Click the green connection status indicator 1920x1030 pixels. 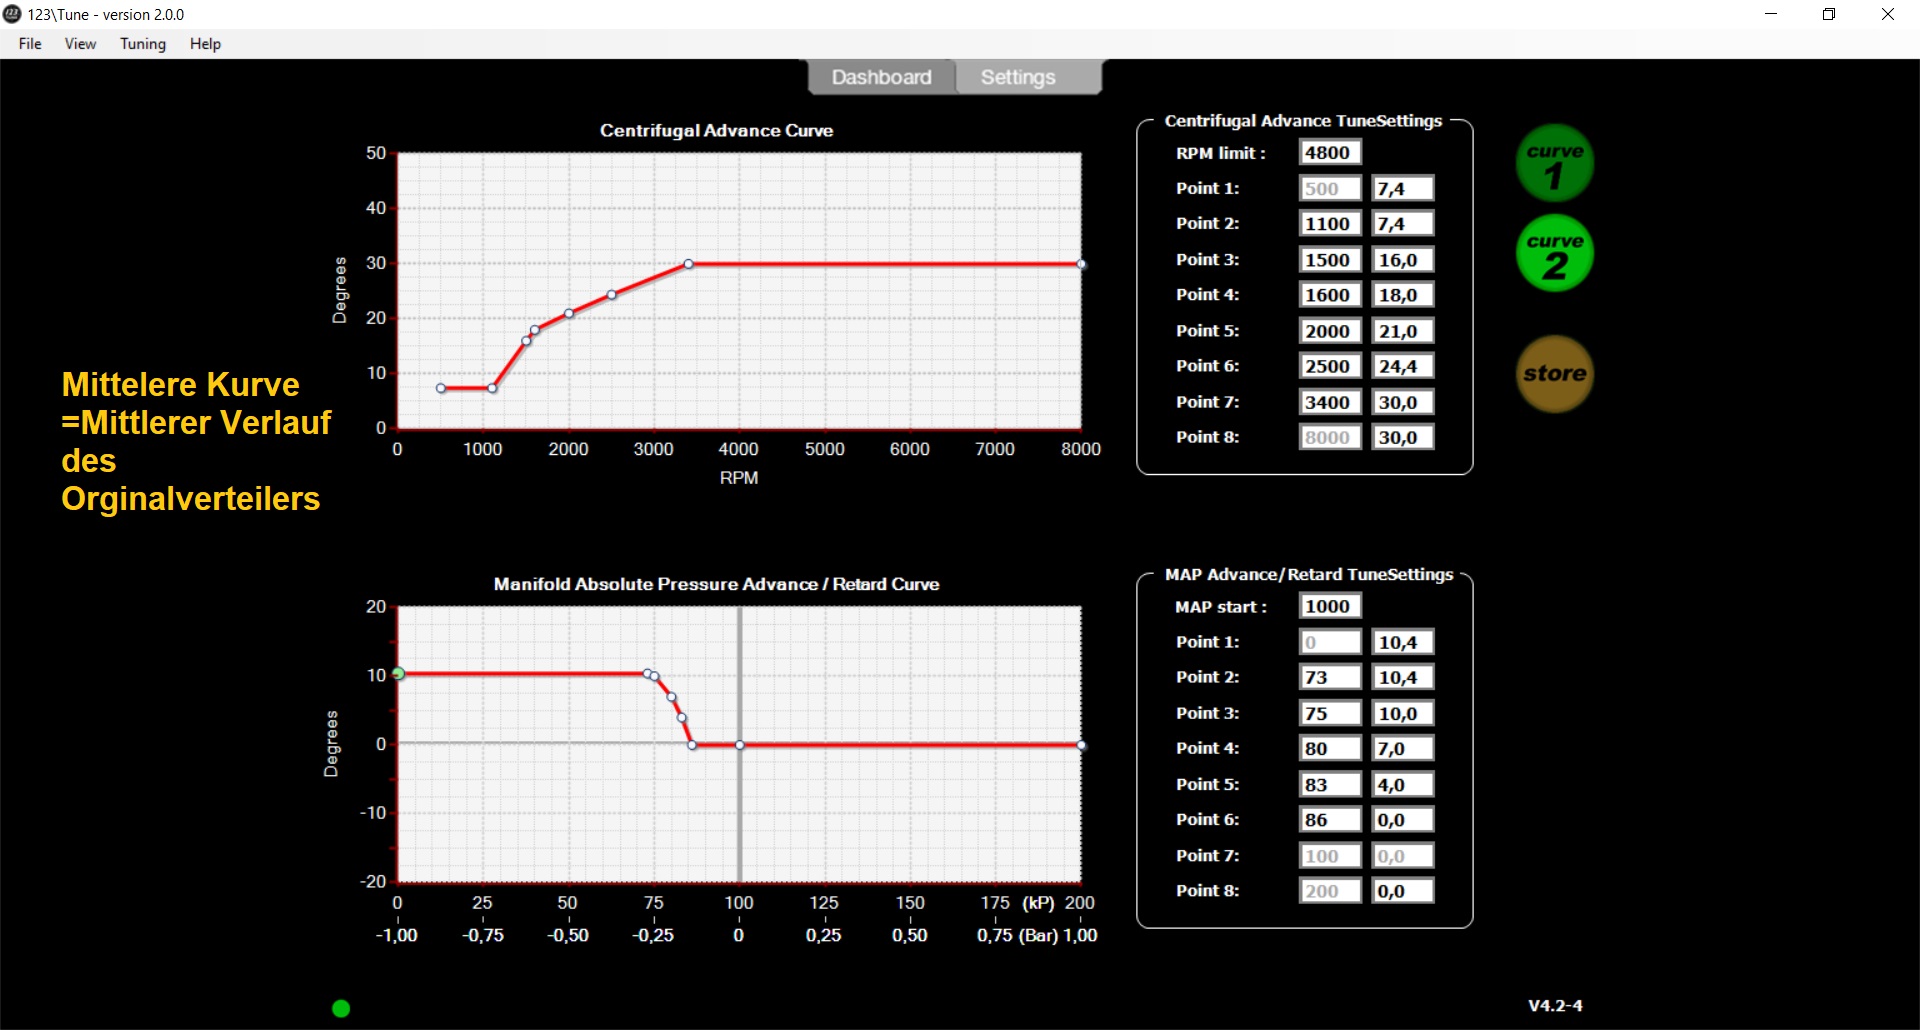[x=341, y=1008]
